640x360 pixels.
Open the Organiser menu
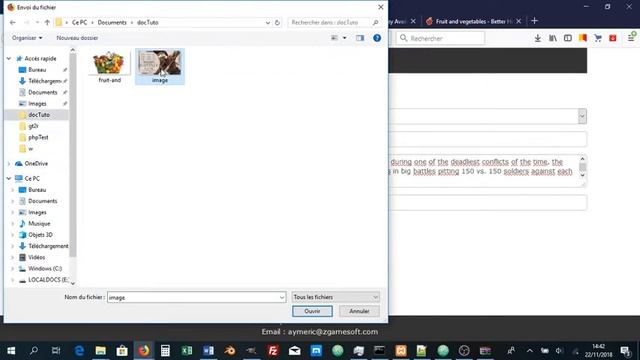pyautogui.click(x=27, y=38)
